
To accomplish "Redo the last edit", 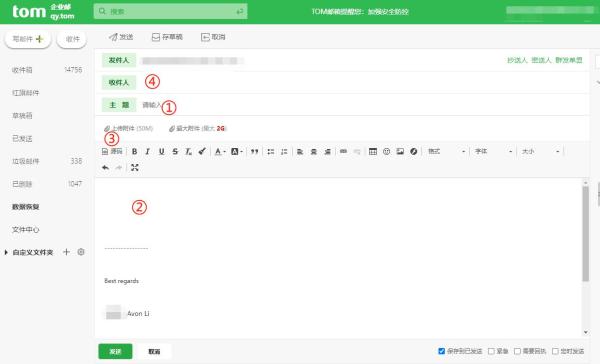I will pos(119,168).
